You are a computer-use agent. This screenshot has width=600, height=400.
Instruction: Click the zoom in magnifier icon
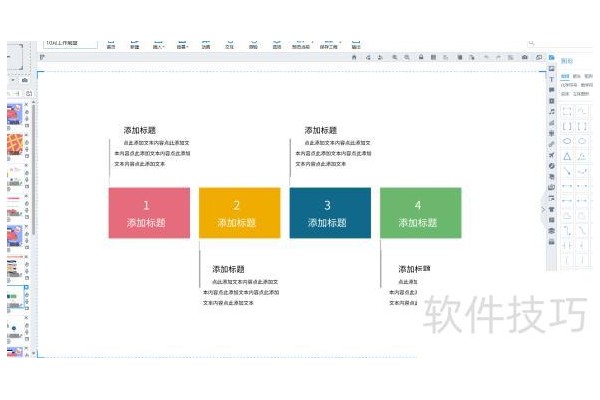(x=395, y=57)
